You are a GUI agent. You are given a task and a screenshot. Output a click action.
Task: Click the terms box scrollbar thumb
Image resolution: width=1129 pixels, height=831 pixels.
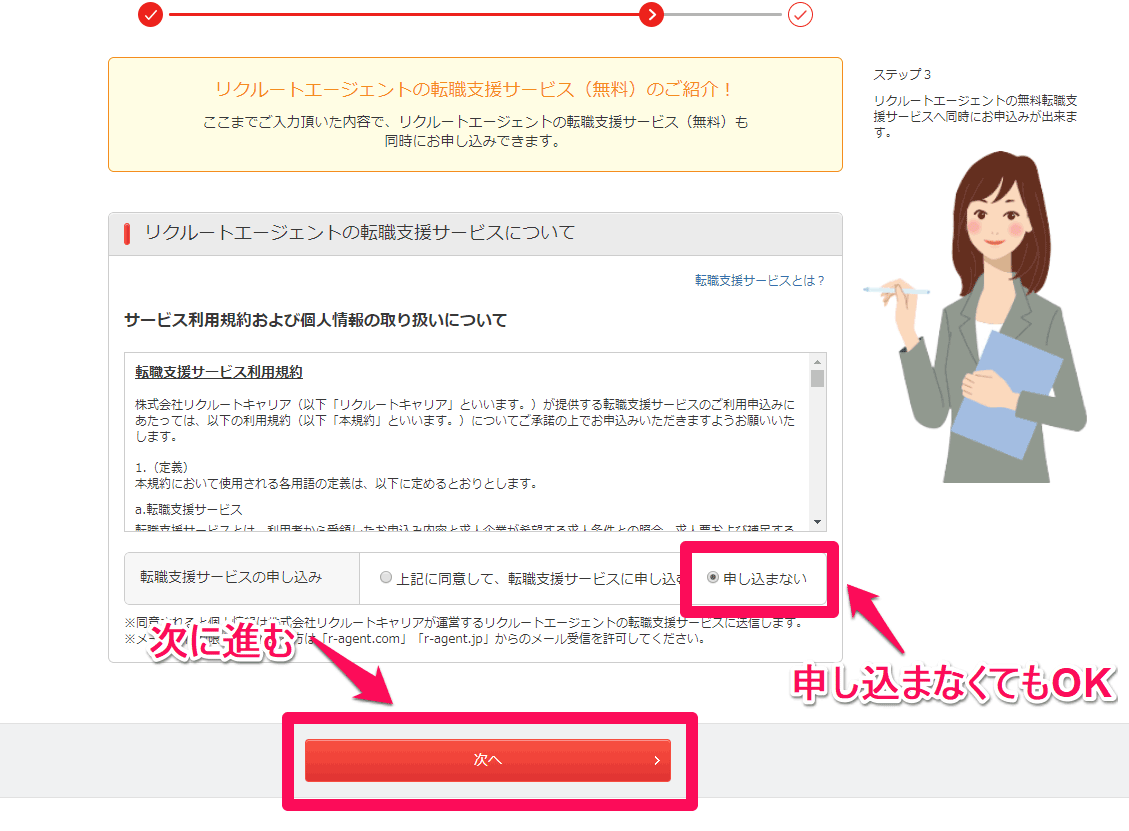(x=817, y=379)
